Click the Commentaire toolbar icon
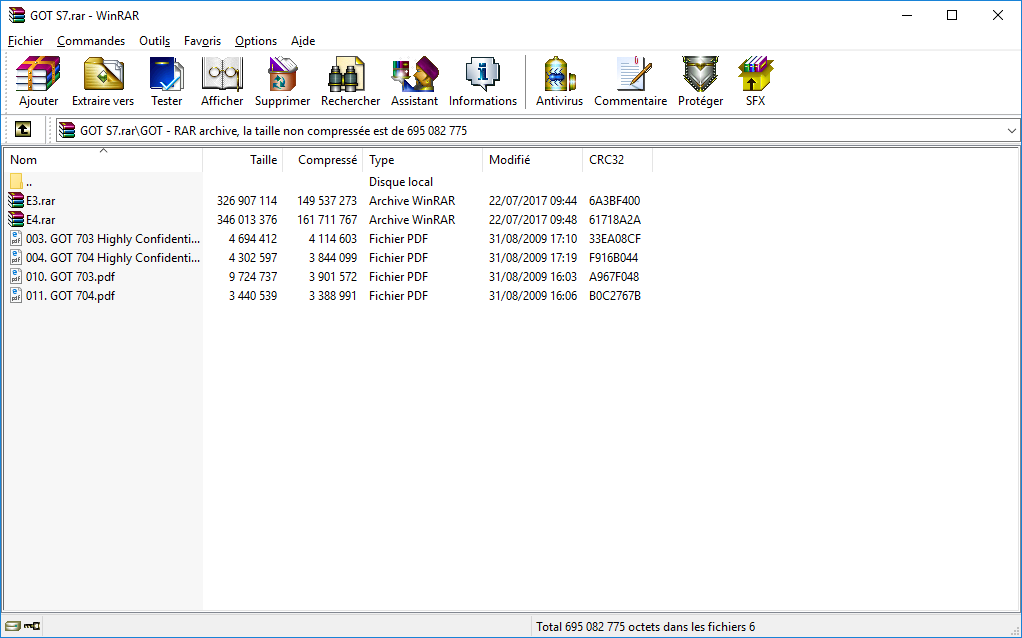 click(x=633, y=74)
